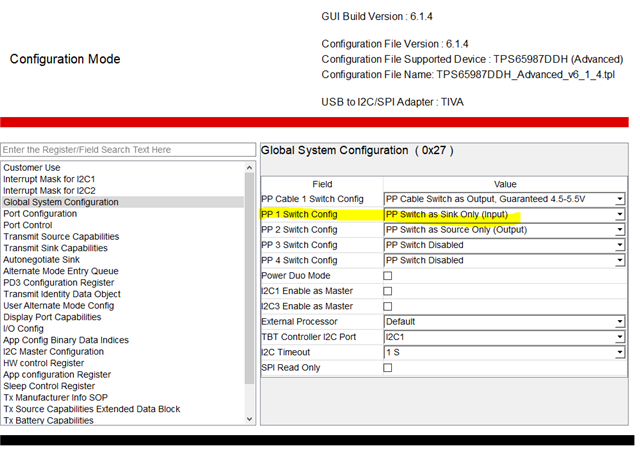Click PP Cable 1 Switch Config field label

[312, 199]
